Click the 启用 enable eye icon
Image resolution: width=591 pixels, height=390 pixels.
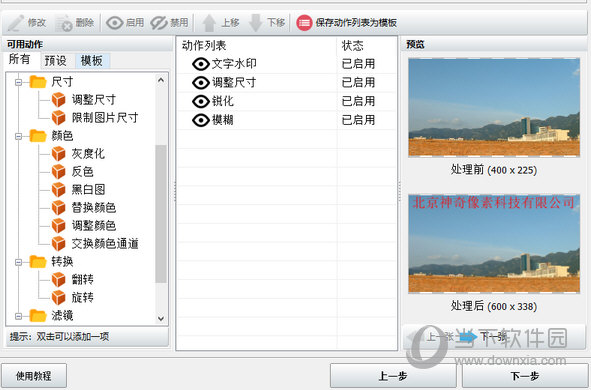pyautogui.click(x=115, y=23)
